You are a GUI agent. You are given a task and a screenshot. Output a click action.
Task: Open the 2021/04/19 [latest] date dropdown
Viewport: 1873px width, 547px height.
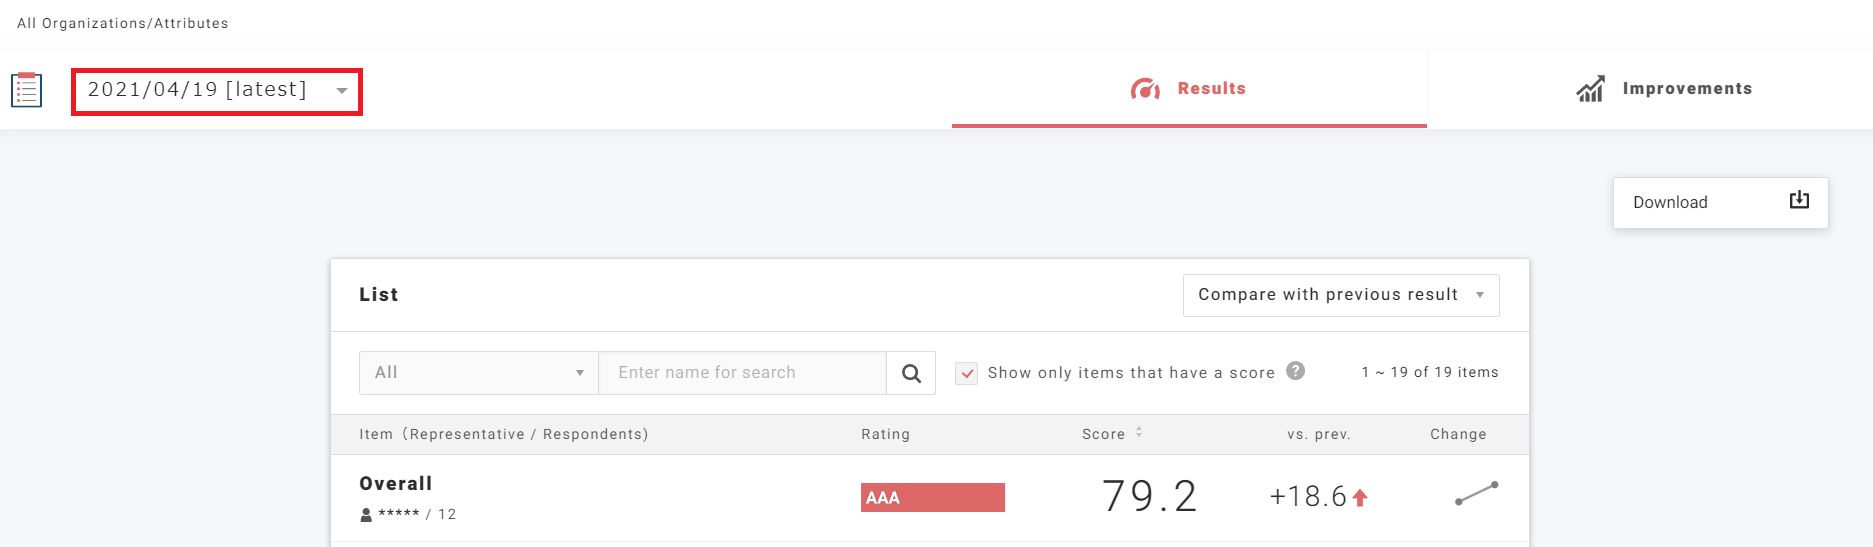tap(216, 91)
